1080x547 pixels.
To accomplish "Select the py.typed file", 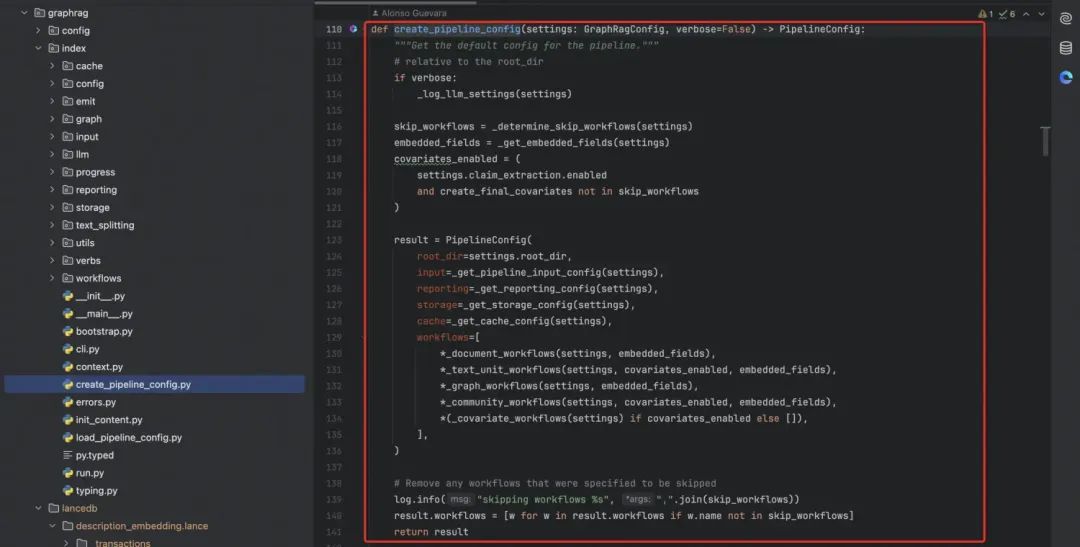I will [x=94, y=455].
